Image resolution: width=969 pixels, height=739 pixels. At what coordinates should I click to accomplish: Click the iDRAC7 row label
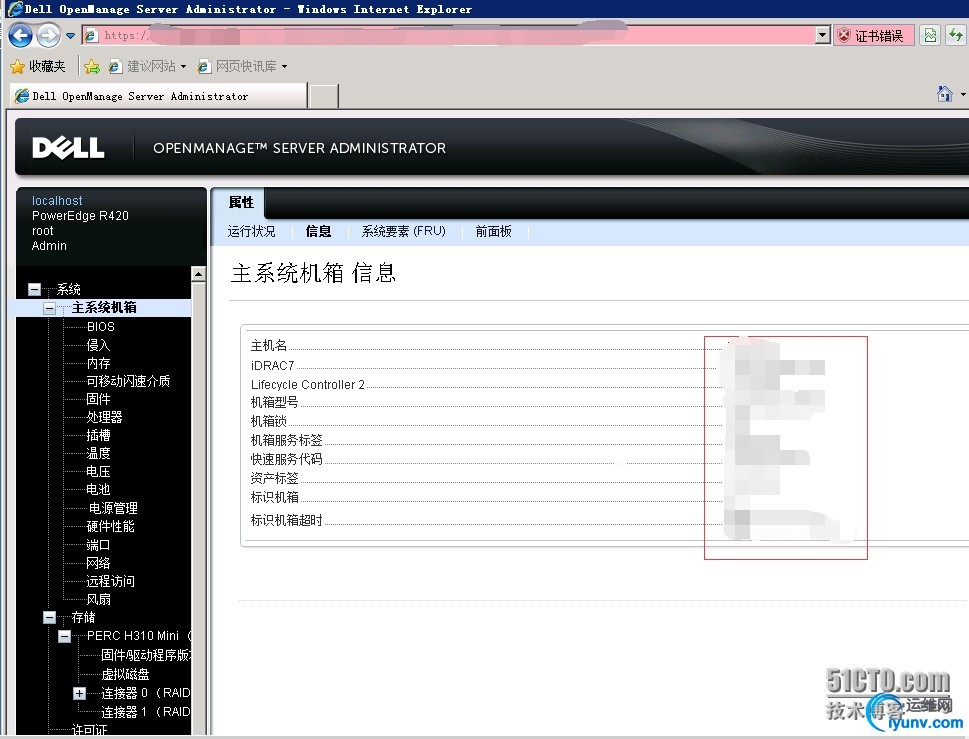(x=273, y=365)
